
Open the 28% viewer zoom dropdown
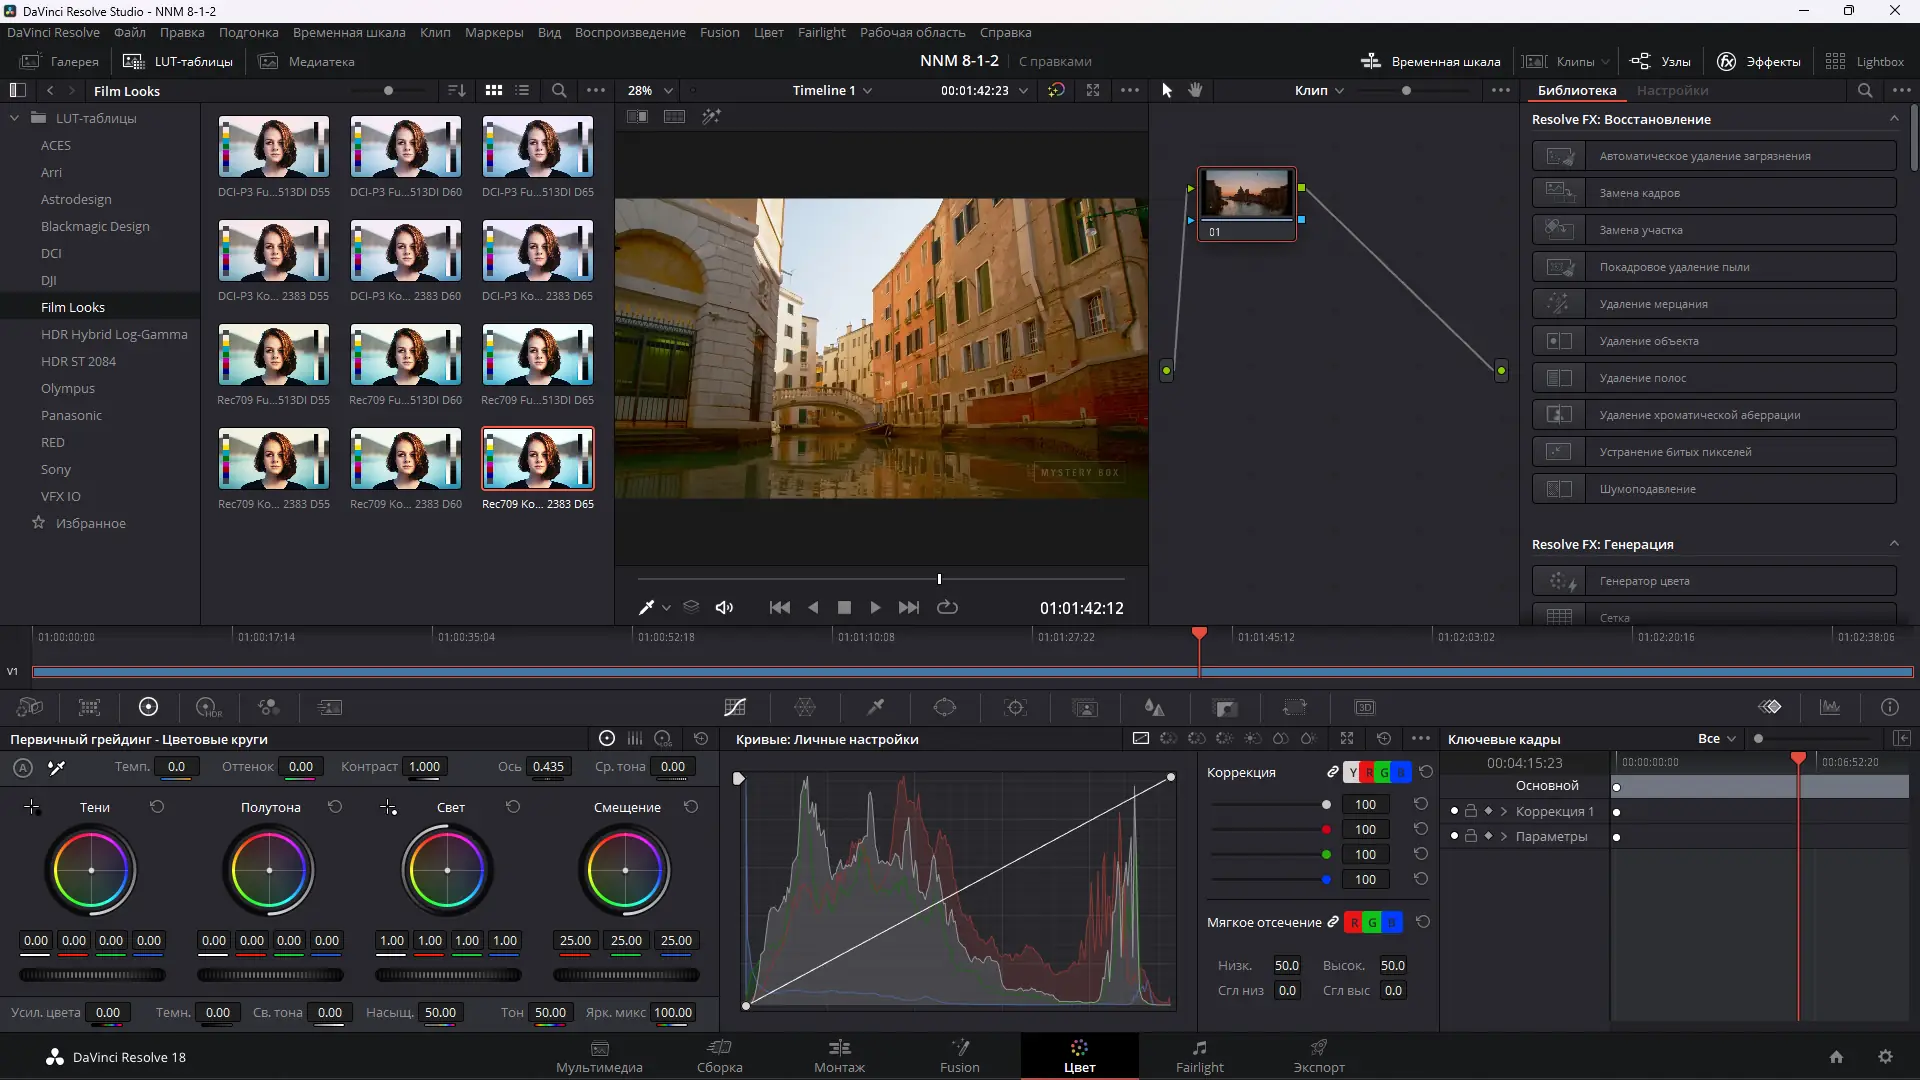tap(650, 90)
